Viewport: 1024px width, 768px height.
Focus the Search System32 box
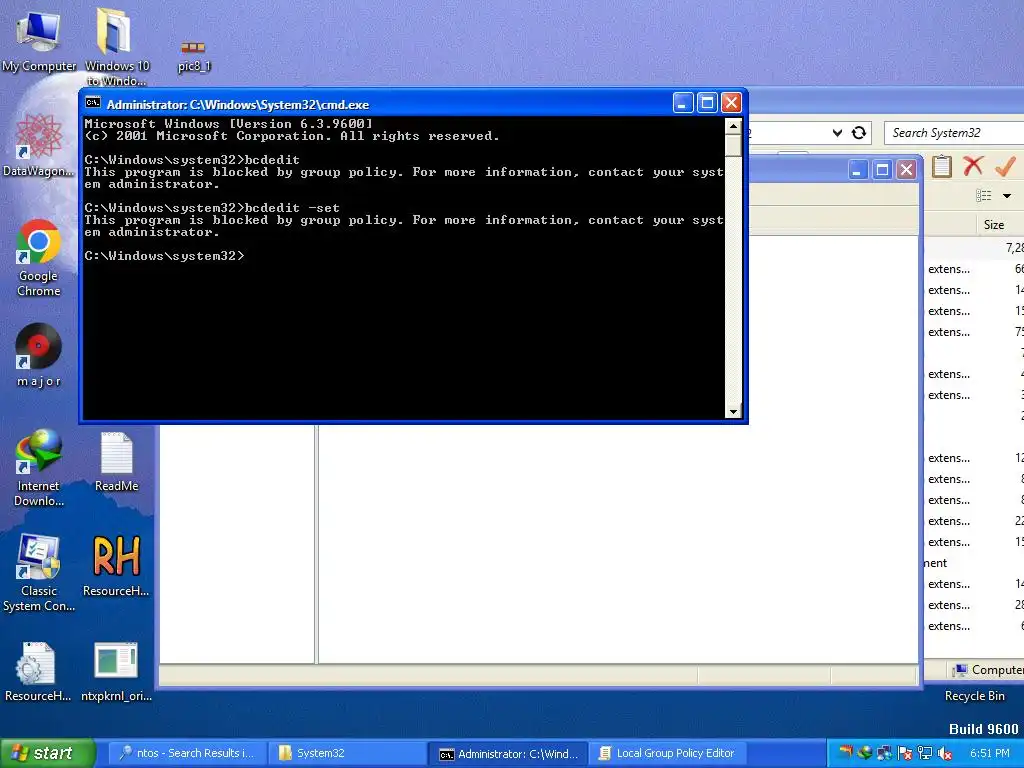[x=953, y=133]
